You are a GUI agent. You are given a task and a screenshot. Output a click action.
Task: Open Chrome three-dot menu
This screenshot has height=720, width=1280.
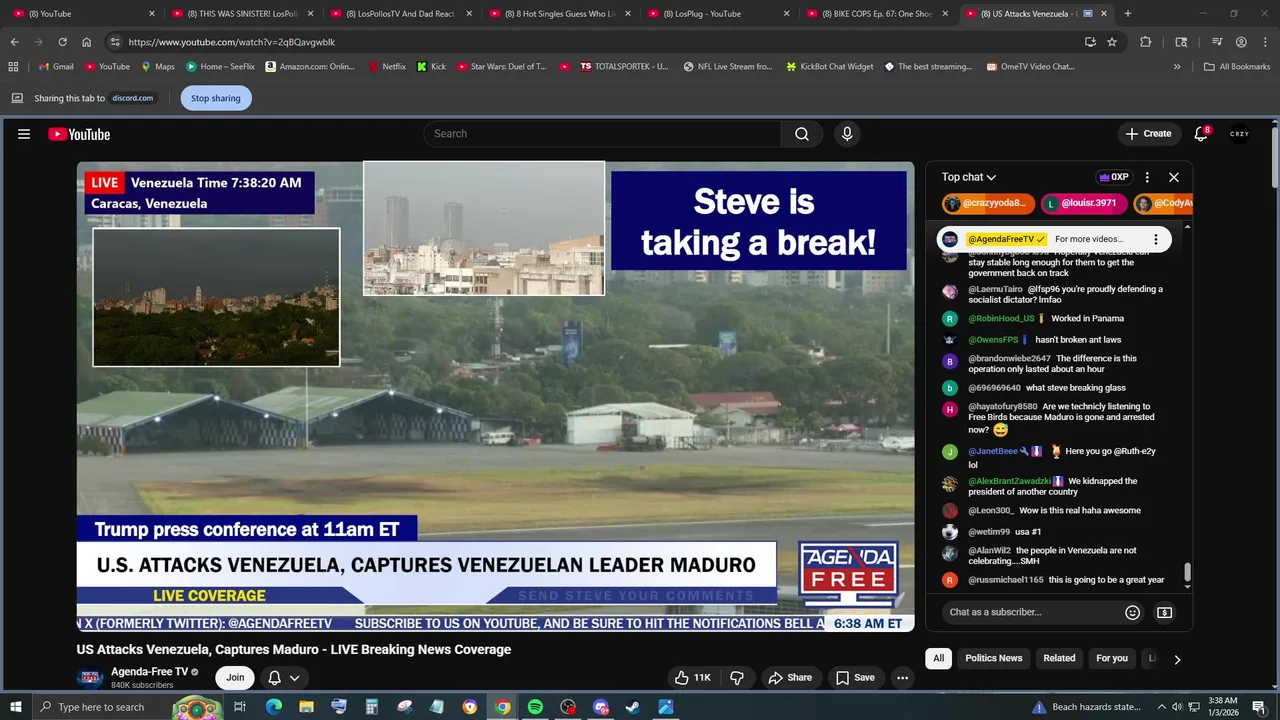pos(1264,42)
